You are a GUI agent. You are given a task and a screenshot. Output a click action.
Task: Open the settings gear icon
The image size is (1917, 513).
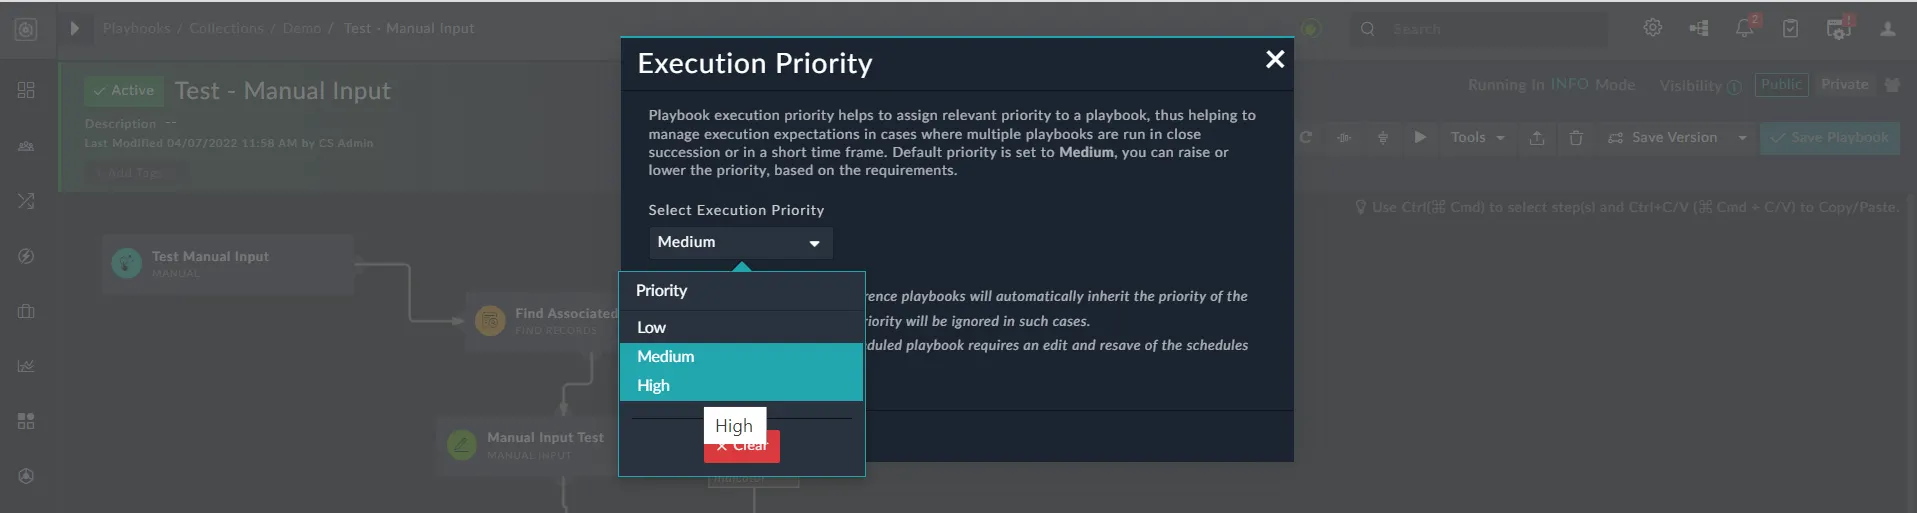1653,28
